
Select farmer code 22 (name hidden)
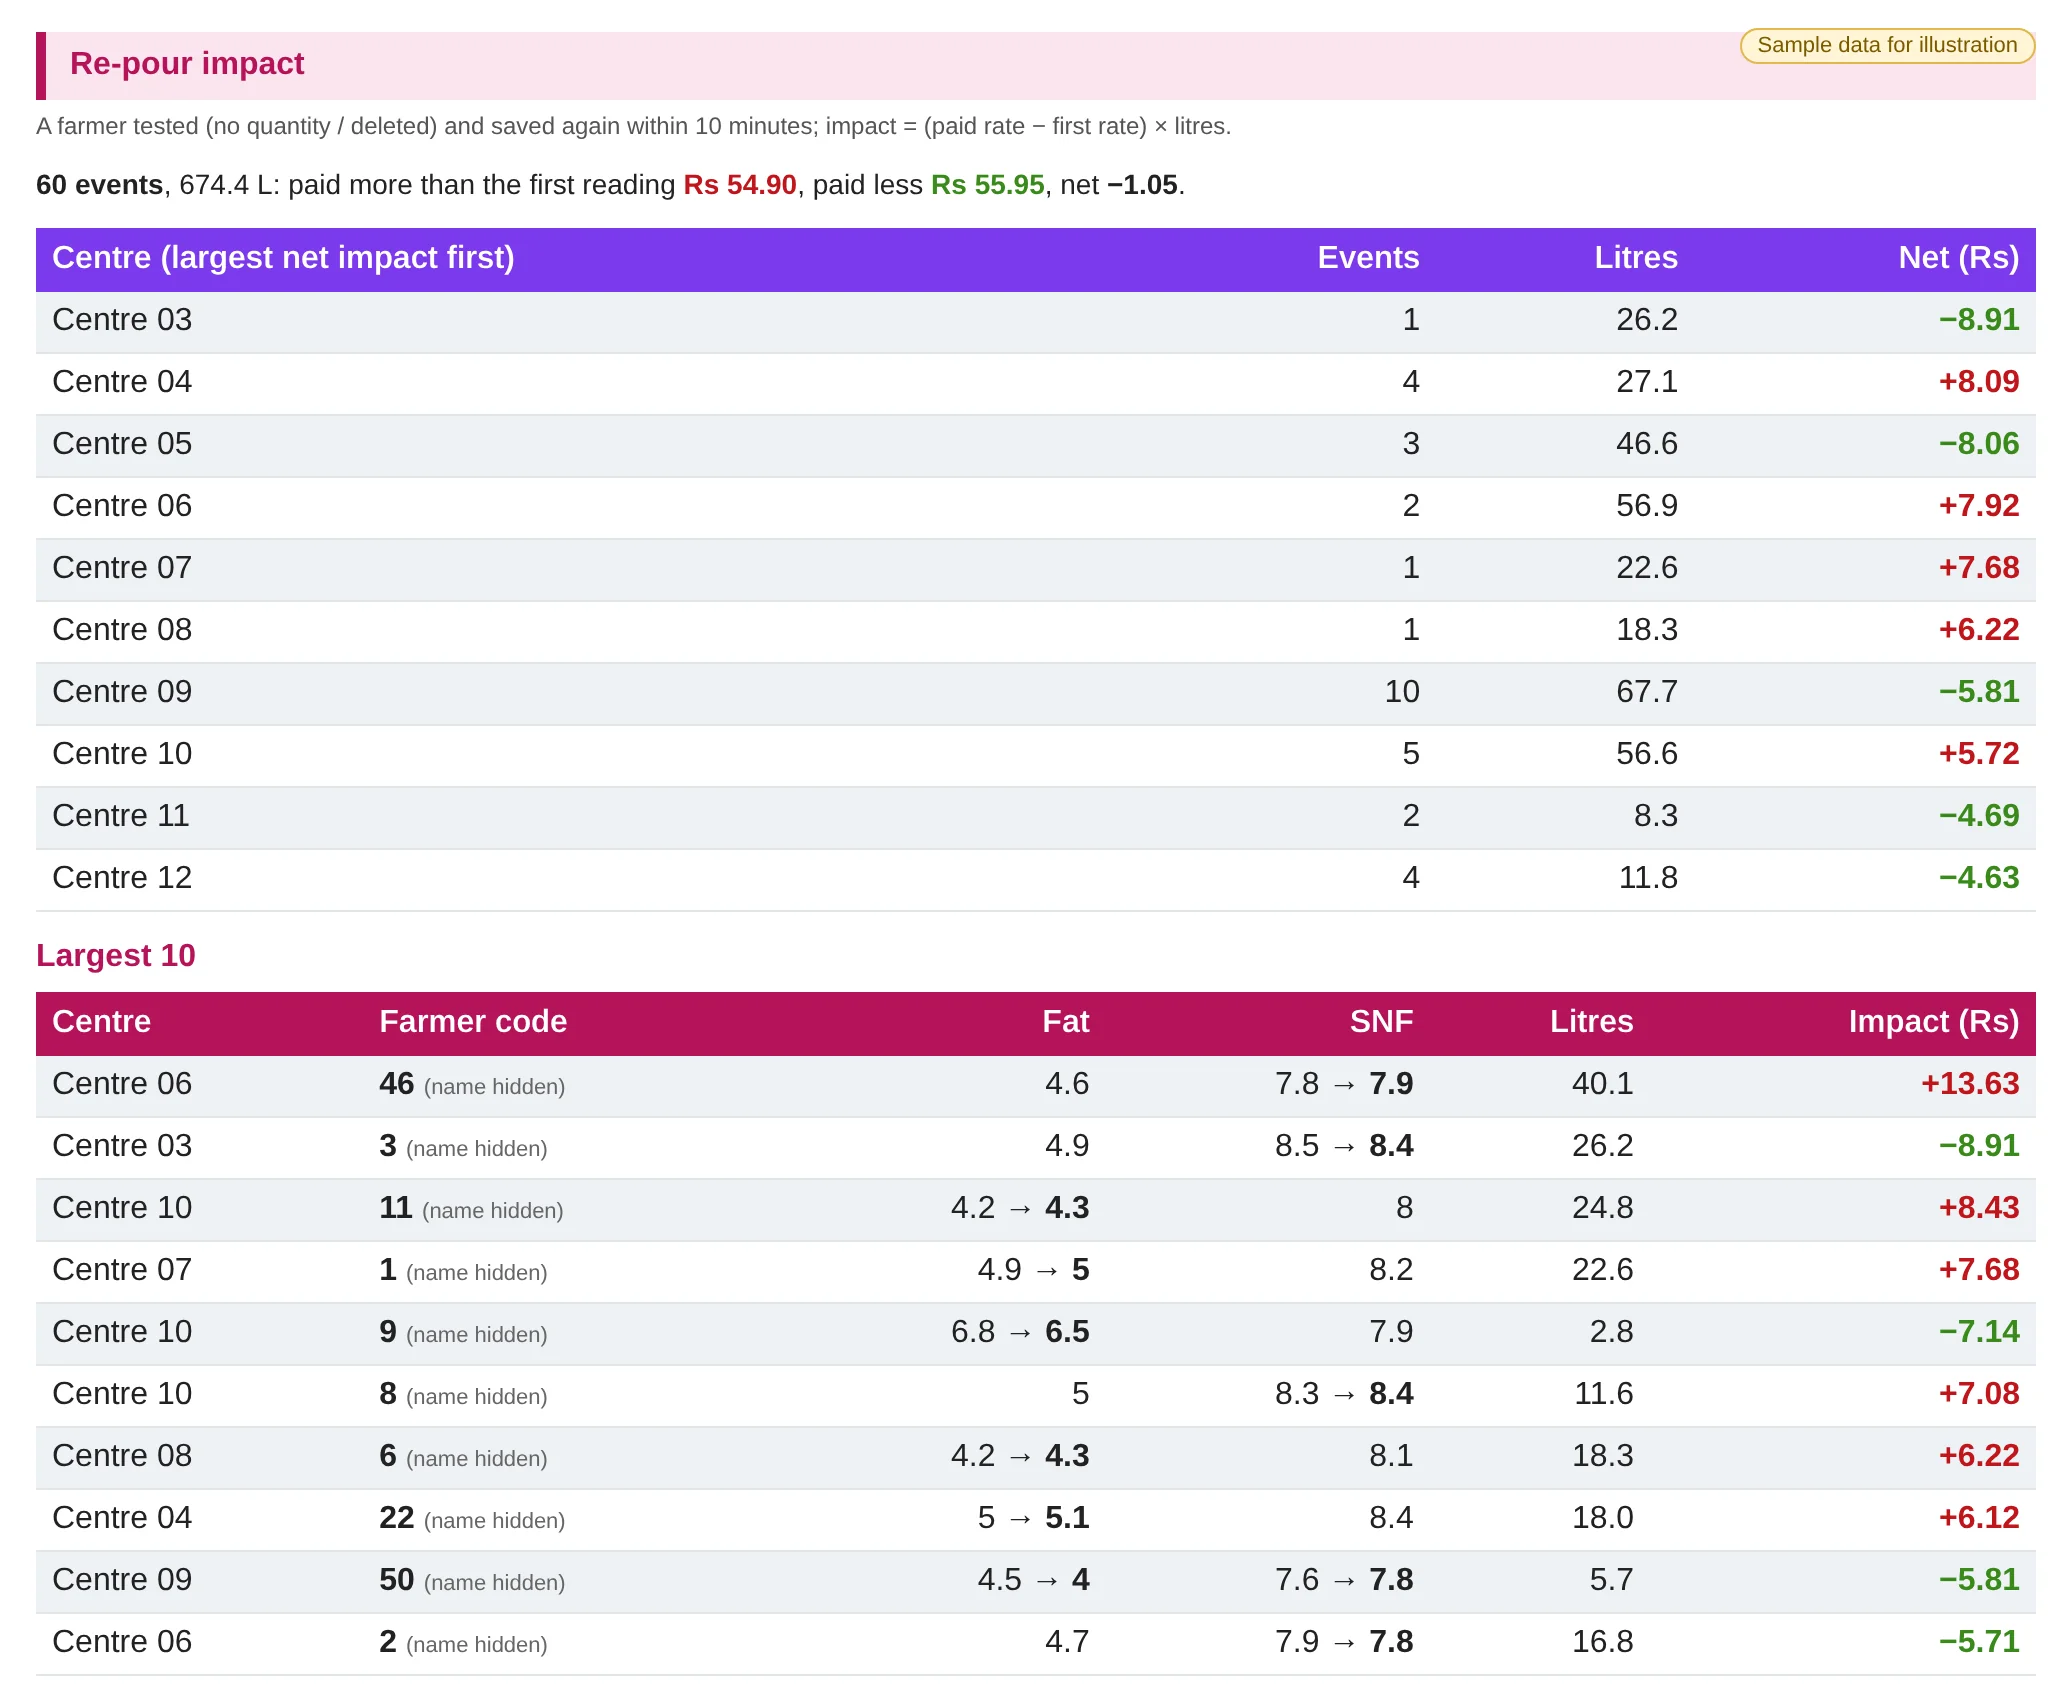click(x=472, y=1518)
